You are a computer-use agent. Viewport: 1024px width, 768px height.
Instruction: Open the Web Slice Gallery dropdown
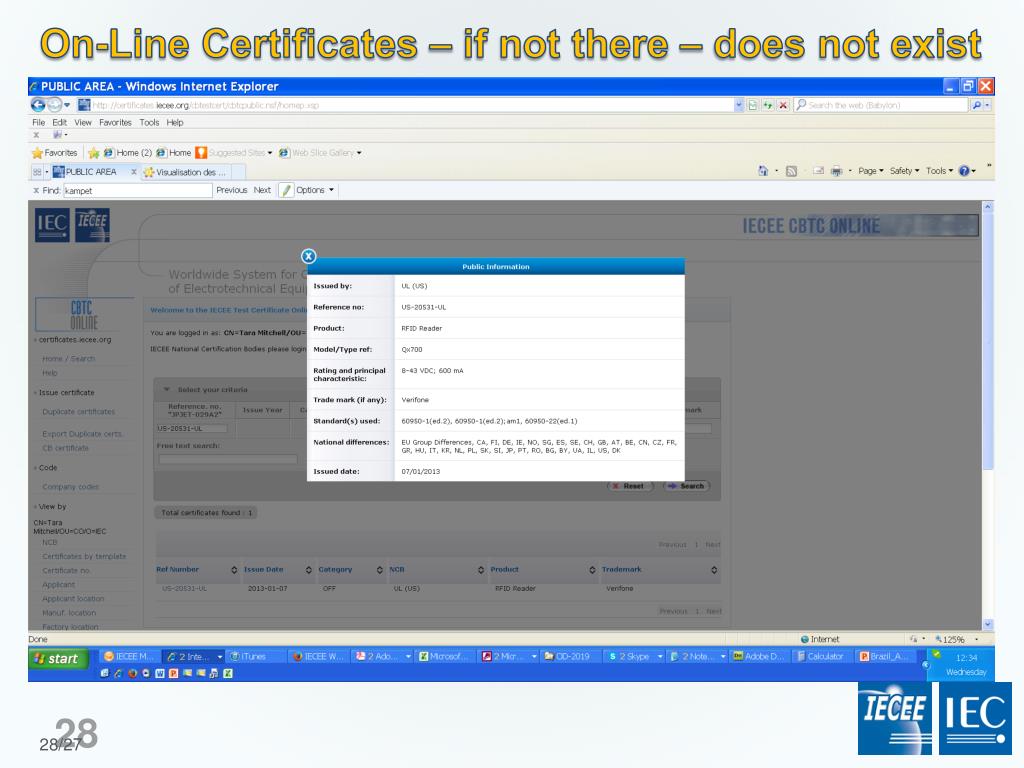point(320,153)
